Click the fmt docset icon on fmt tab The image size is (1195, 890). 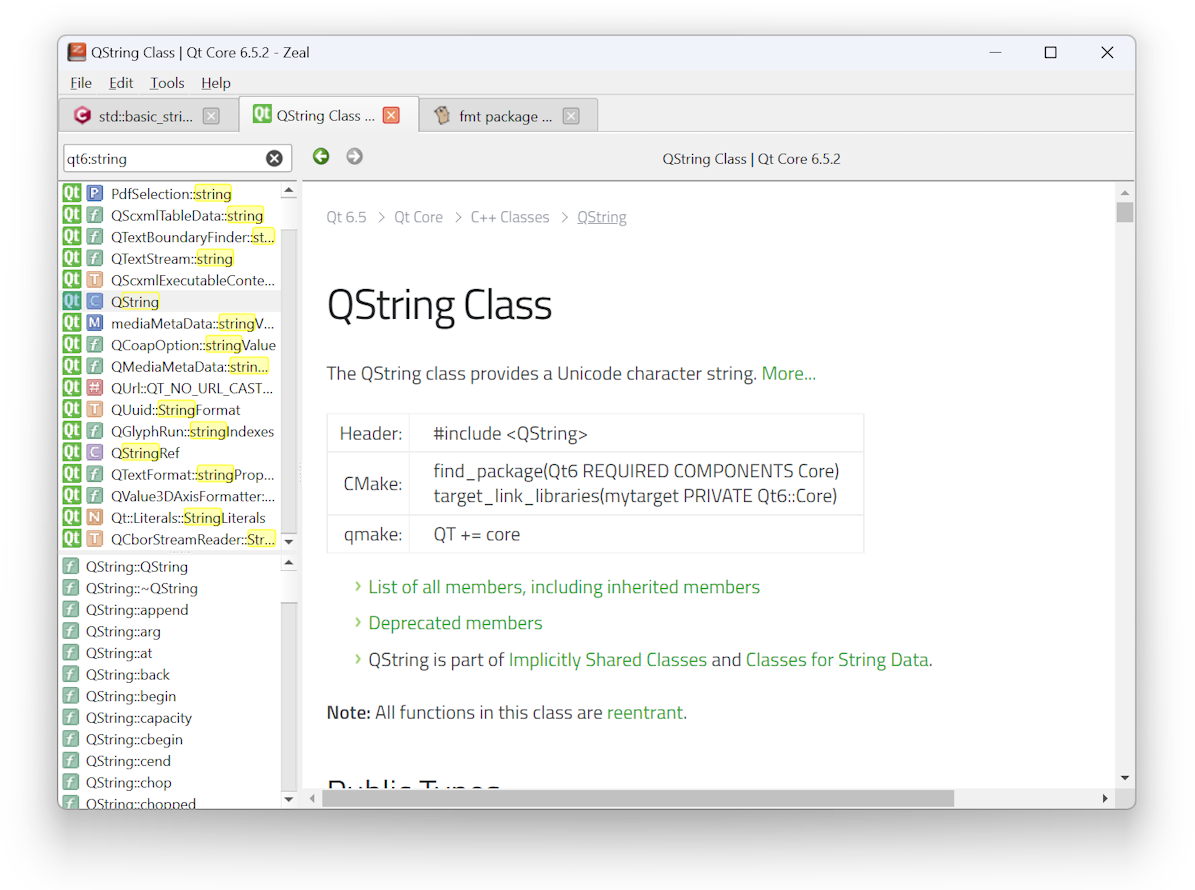439,115
